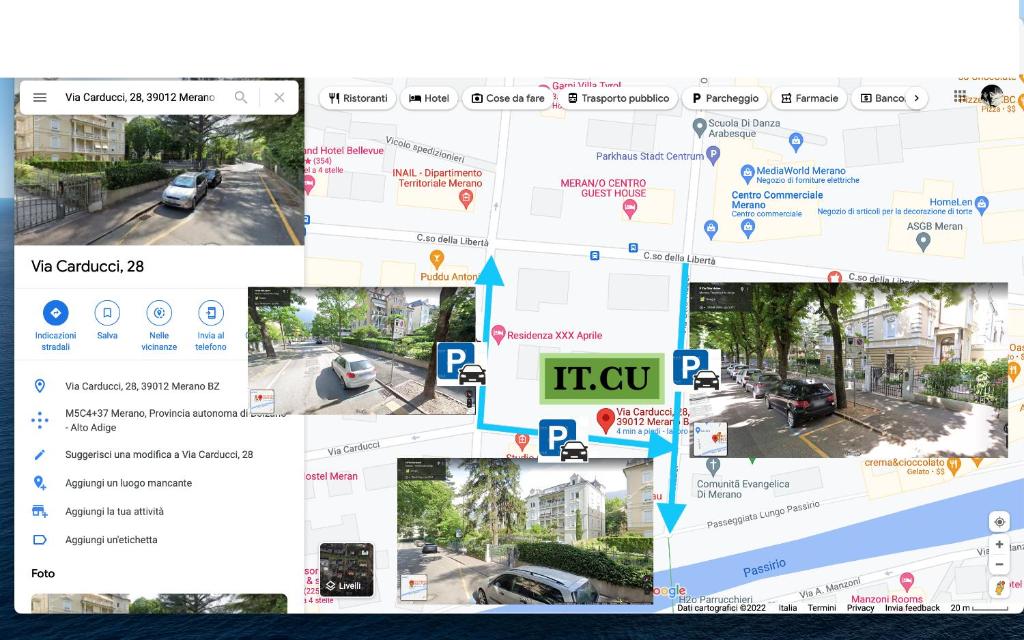Click address Via Carducci, 28, 39012 Merano BZ

click(x=142, y=386)
